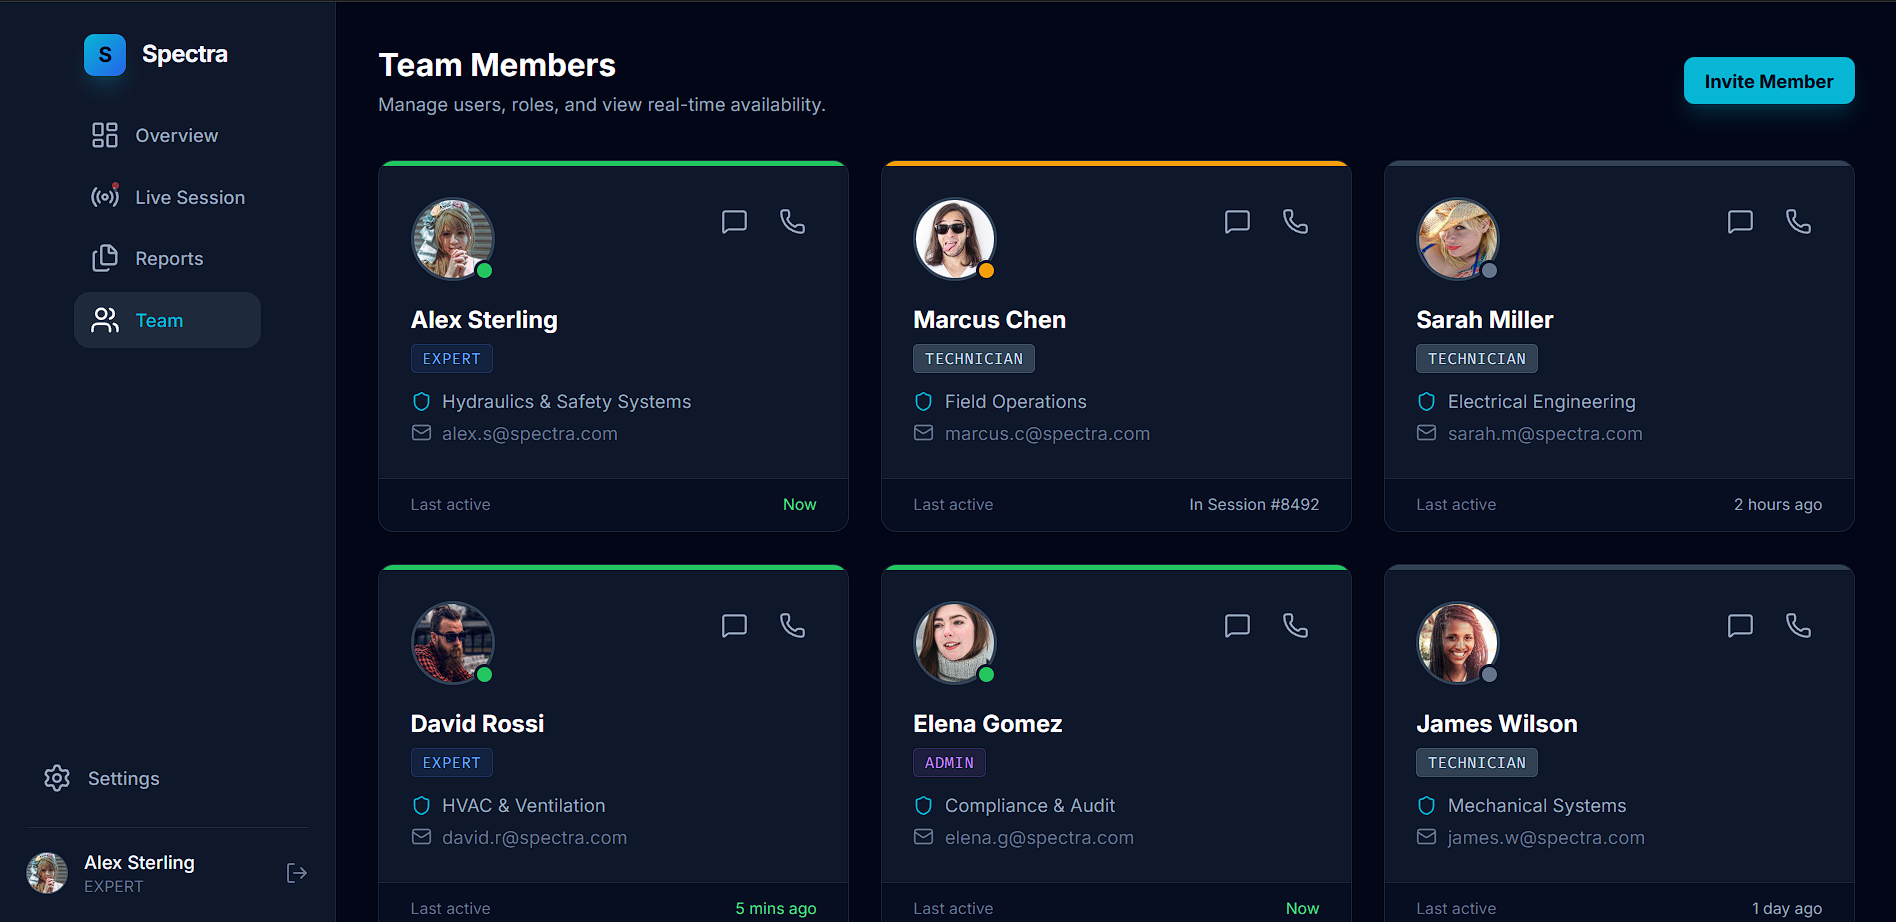Click Marcus Chen's avatar
The width and height of the screenshot is (1896, 922).
tap(955, 239)
